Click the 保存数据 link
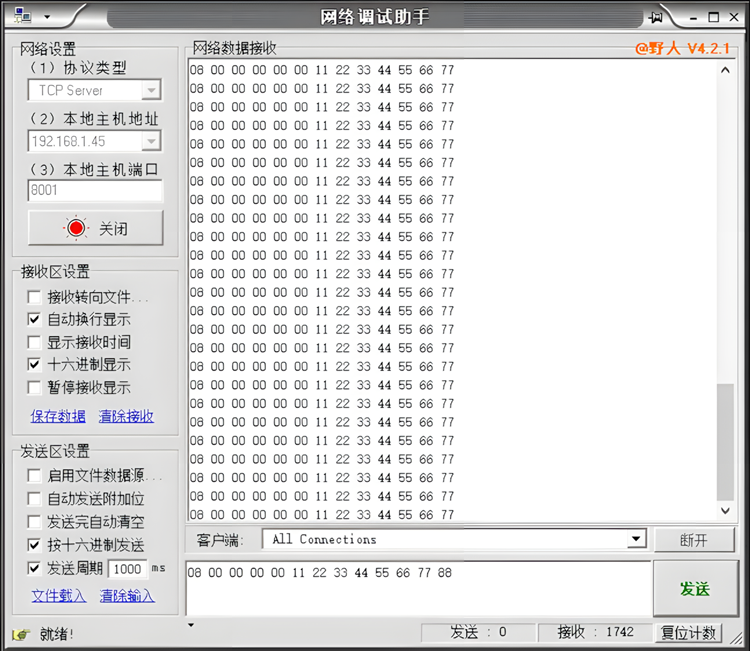 pyautogui.click(x=58, y=416)
